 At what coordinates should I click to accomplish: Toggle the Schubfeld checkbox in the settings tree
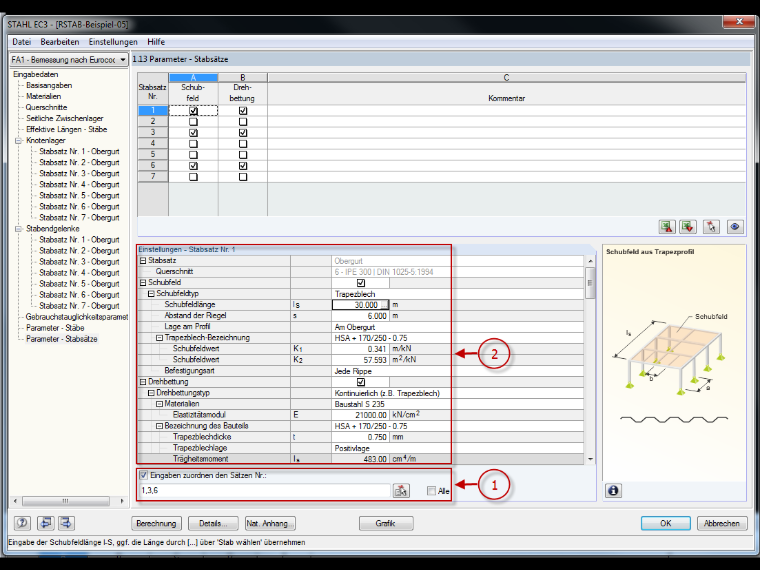click(x=361, y=283)
